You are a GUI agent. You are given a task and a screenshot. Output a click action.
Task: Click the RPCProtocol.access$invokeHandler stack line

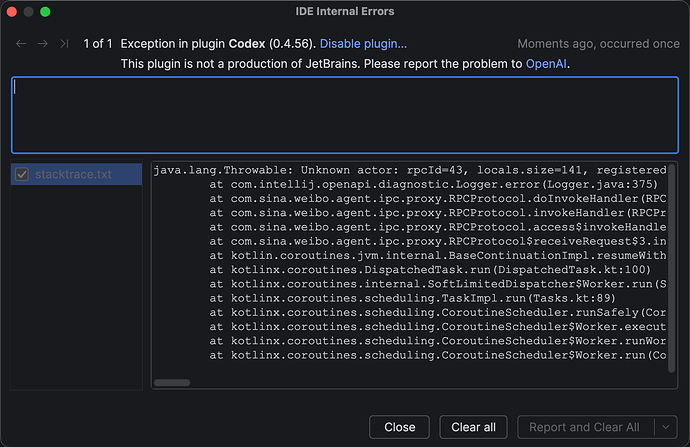click(438, 227)
